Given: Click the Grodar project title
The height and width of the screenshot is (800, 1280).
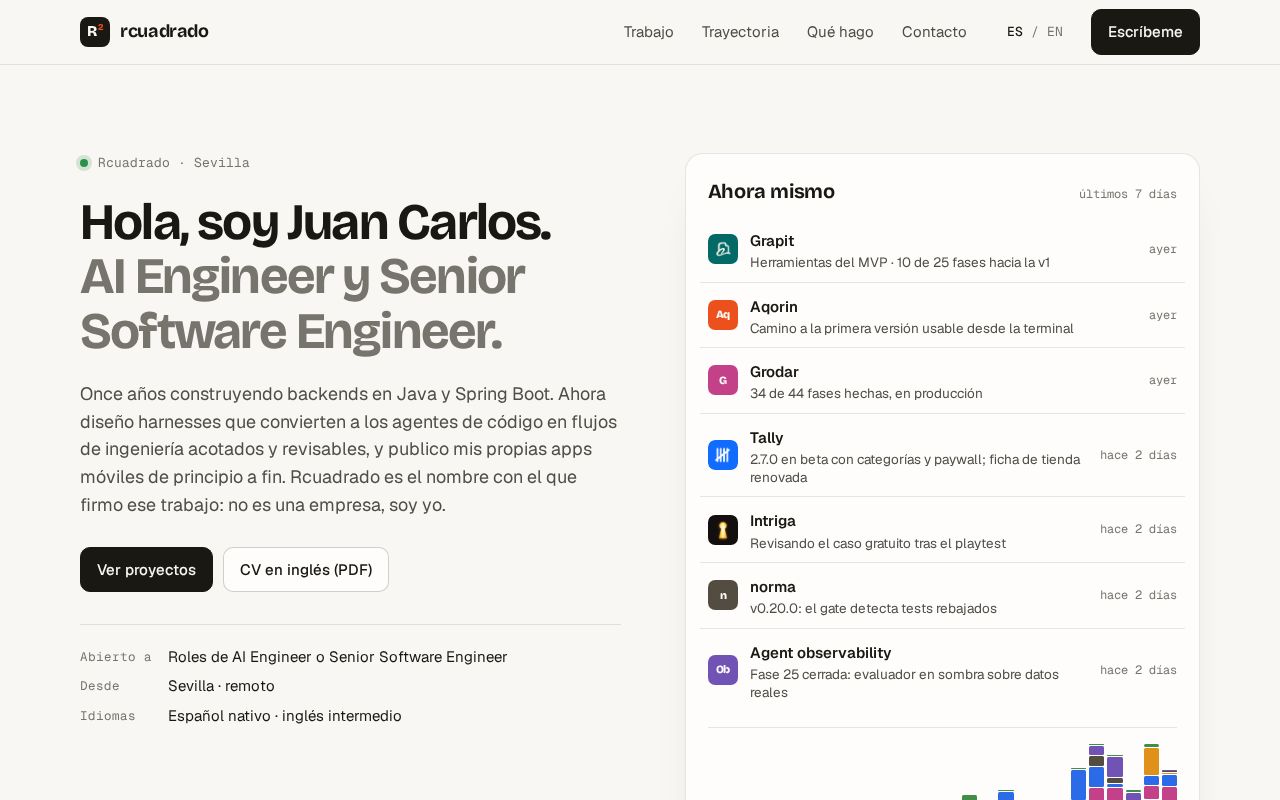Looking at the screenshot, I should coord(774,372).
